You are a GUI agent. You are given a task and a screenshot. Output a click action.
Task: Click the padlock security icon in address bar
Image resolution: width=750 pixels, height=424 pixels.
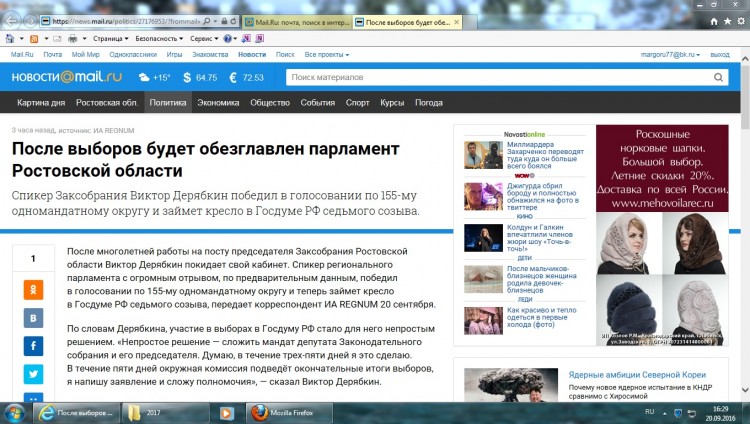click(224, 21)
